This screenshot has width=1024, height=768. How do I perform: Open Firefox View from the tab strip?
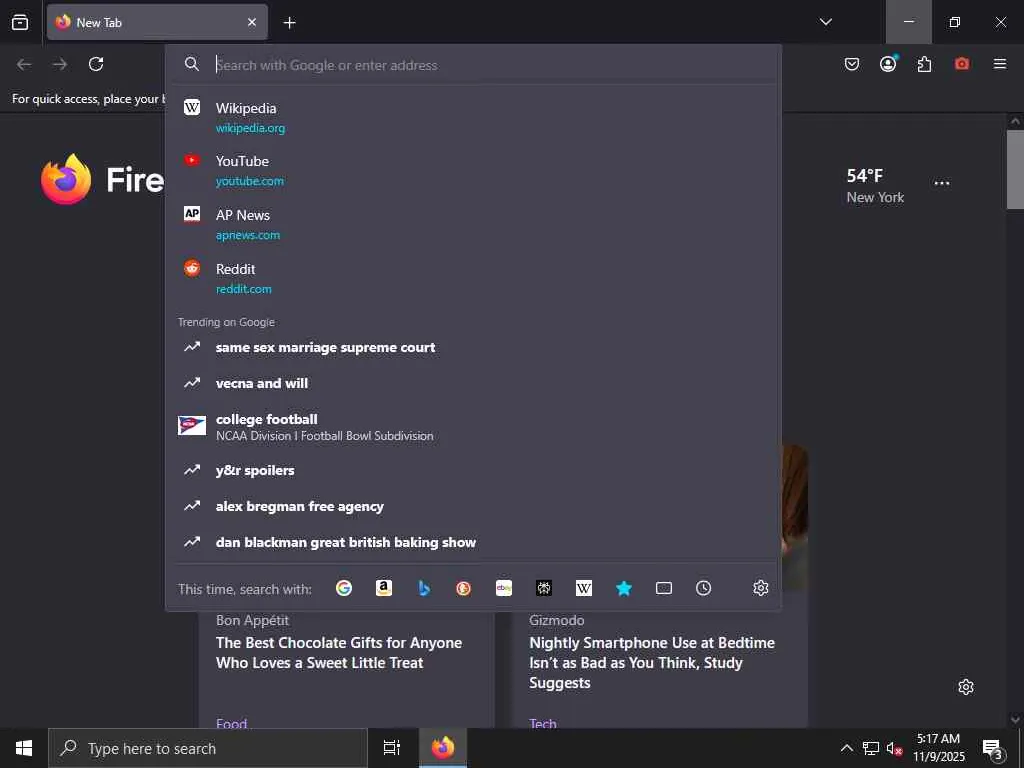coord(20,22)
